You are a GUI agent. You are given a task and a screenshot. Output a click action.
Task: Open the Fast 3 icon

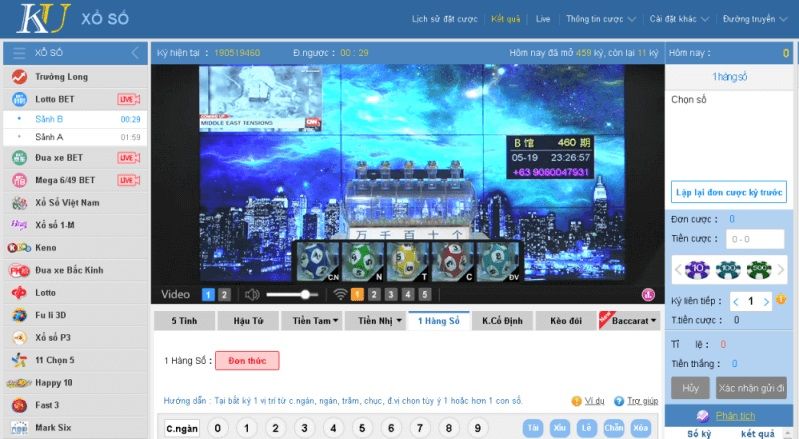[19, 405]
